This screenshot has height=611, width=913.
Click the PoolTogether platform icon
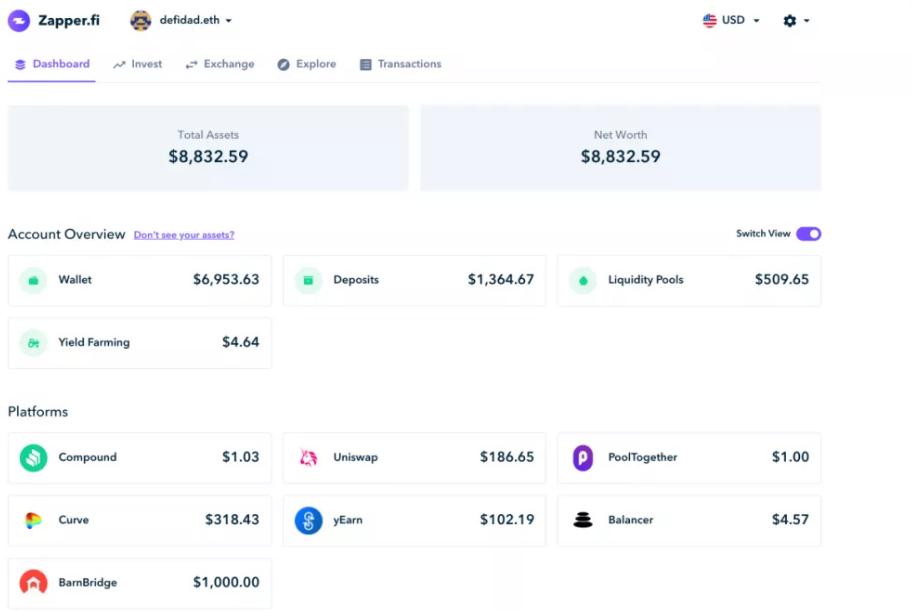point(583,458)
